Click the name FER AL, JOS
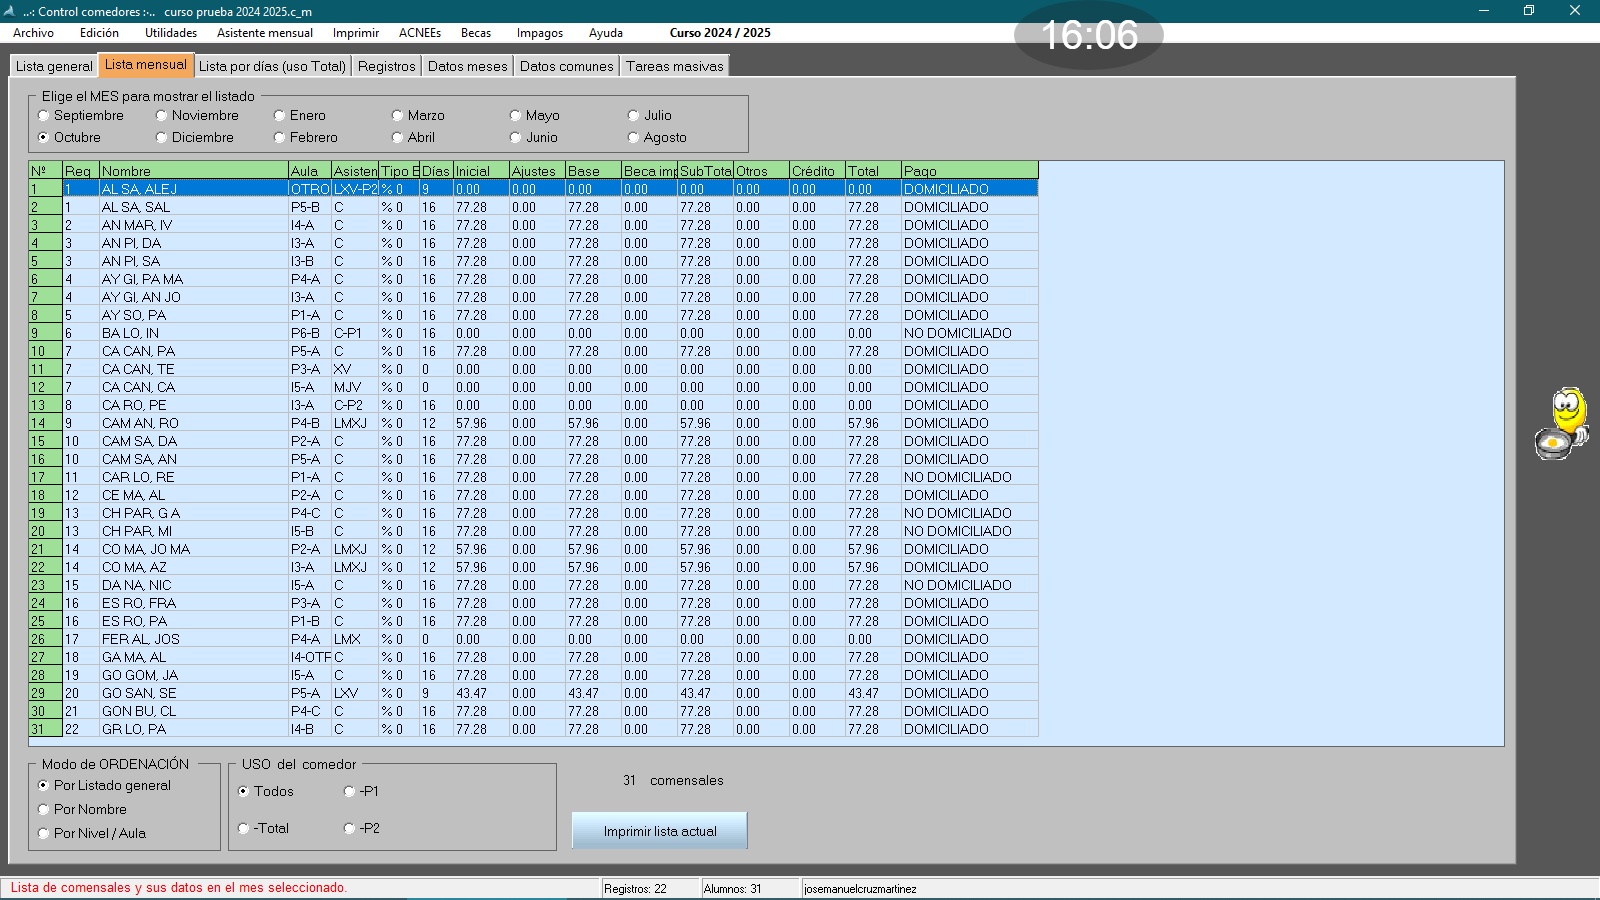 click(141, 639)
